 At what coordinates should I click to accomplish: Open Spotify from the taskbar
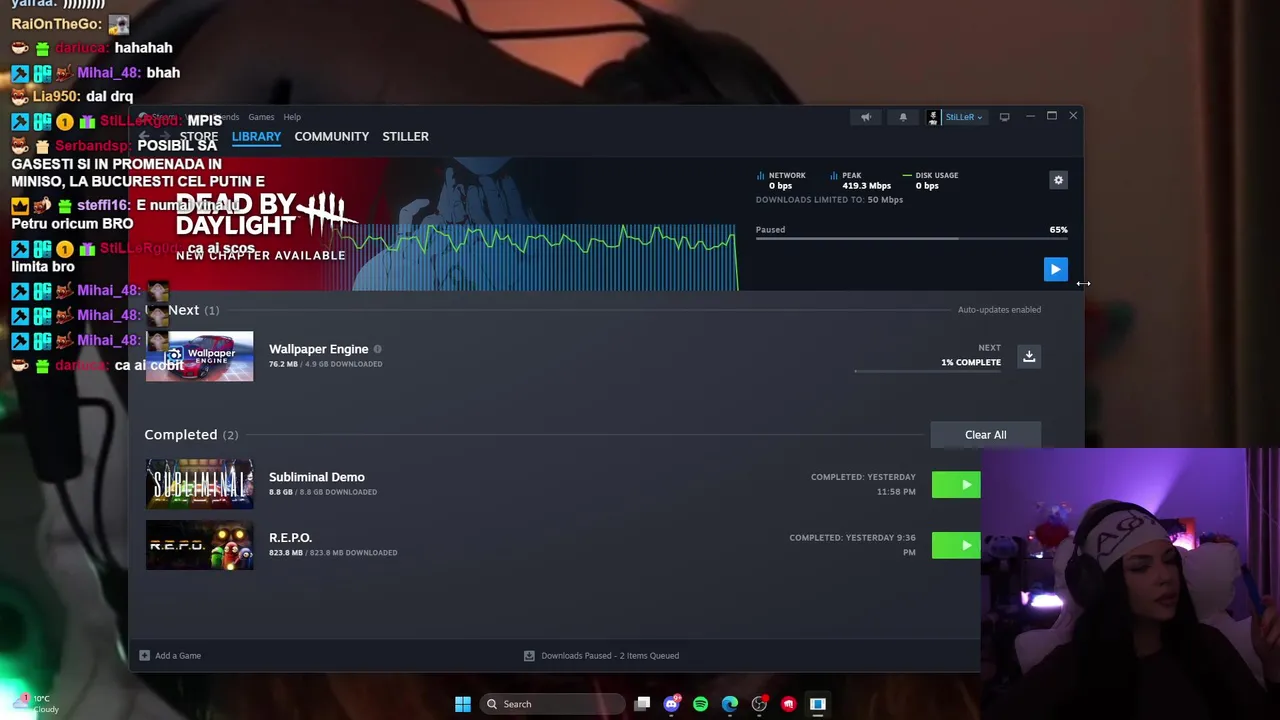pyautogui.click(x=700, y=704)
